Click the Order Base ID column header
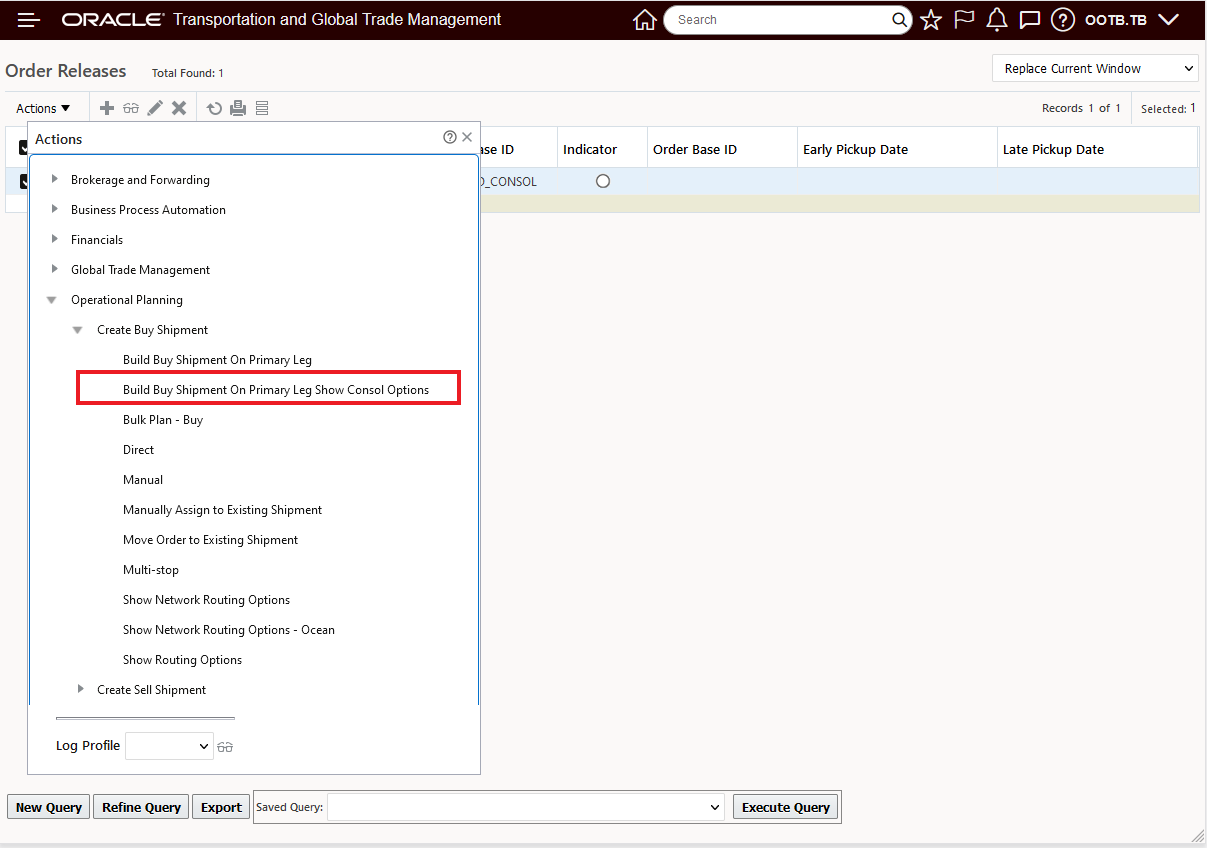Screen dimensions: 1207x848 (x=695, y=149)
